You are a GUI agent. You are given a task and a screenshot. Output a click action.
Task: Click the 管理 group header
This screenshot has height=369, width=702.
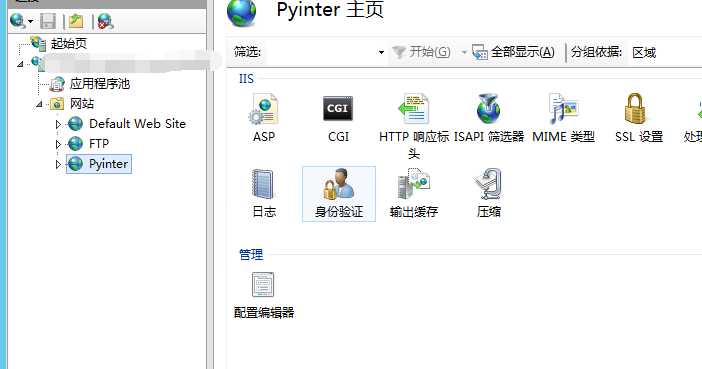point(251,255)
